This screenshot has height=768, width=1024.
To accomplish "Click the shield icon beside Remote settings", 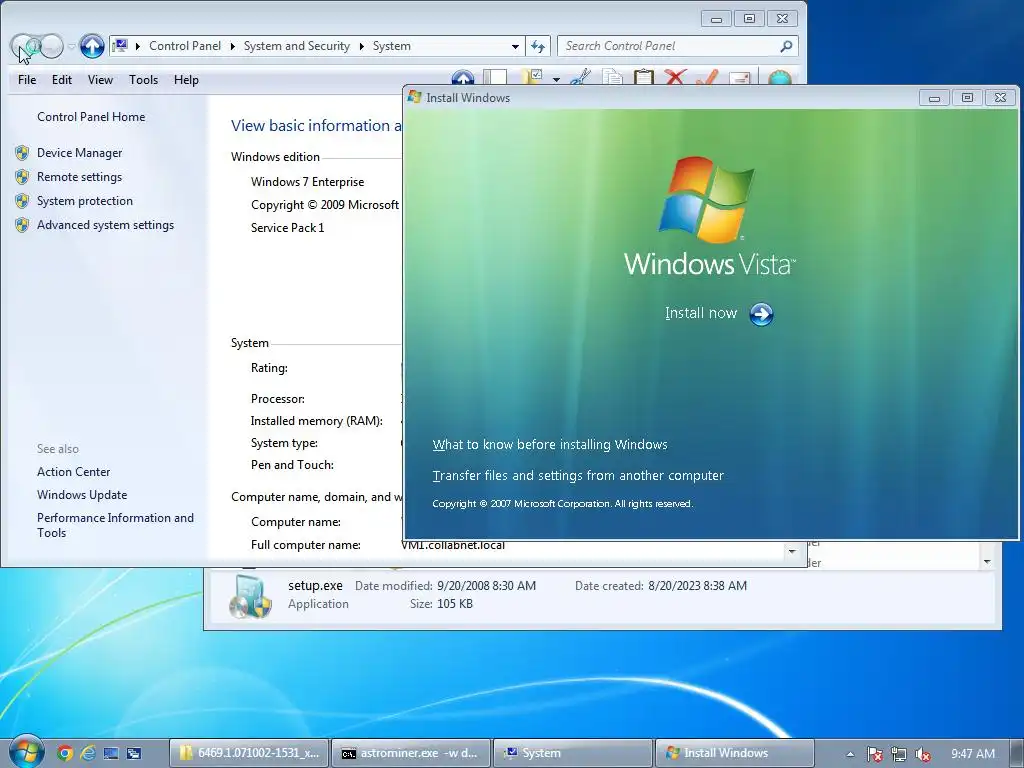I will [x=22, y=177].
